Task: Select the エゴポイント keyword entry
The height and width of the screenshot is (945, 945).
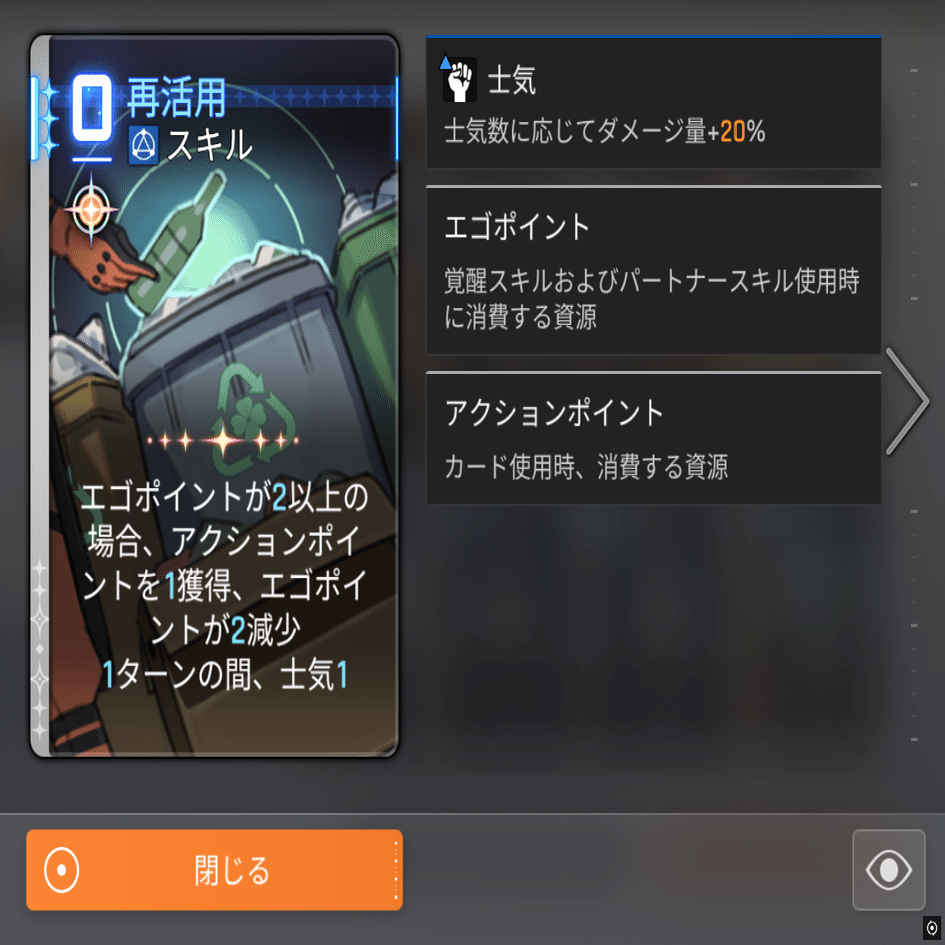Action: [x=653, y=271]
